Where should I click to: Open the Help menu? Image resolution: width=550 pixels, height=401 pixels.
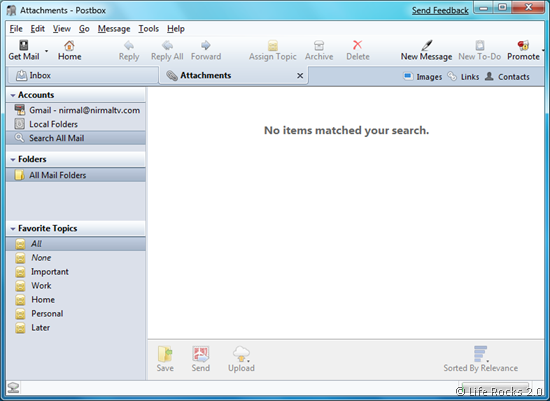pyautogui.click(x=176, y=29)
